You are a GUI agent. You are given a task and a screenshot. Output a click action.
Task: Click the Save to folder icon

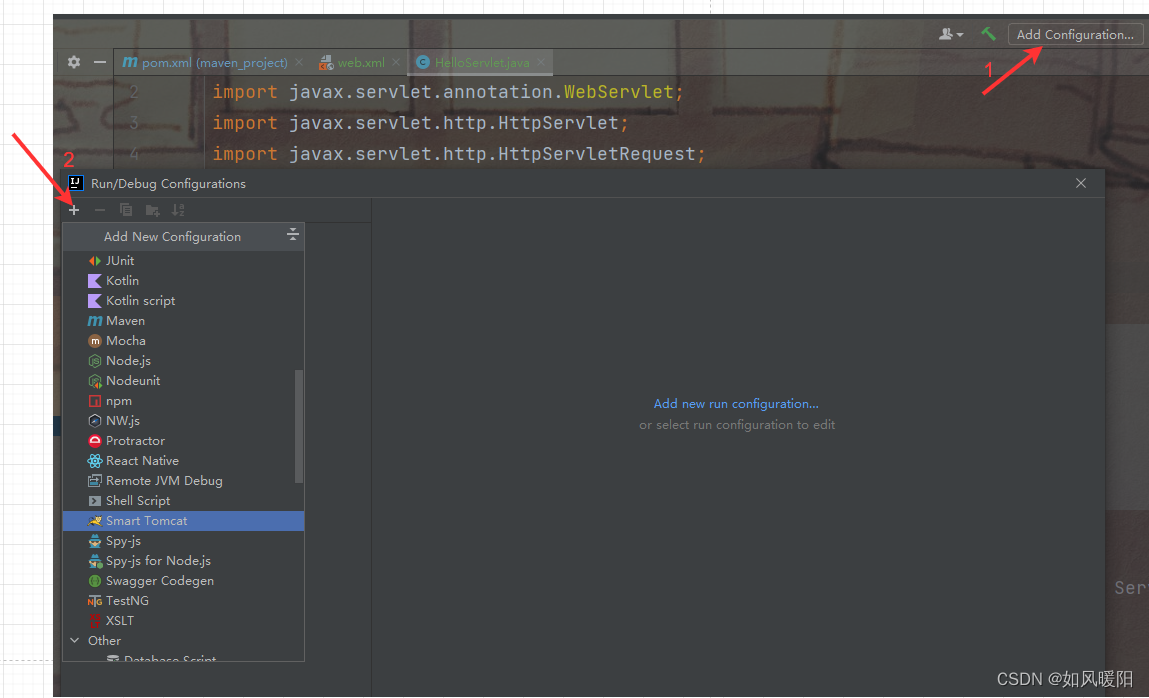tap(152, 210)
